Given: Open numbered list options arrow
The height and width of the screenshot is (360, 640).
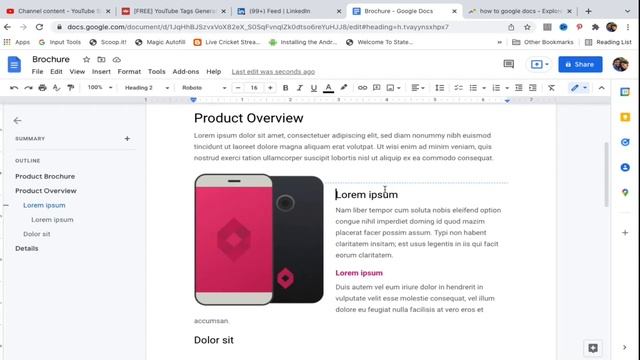Looking at the screenshot, I should pyautogui.click(x=507, y=88).
